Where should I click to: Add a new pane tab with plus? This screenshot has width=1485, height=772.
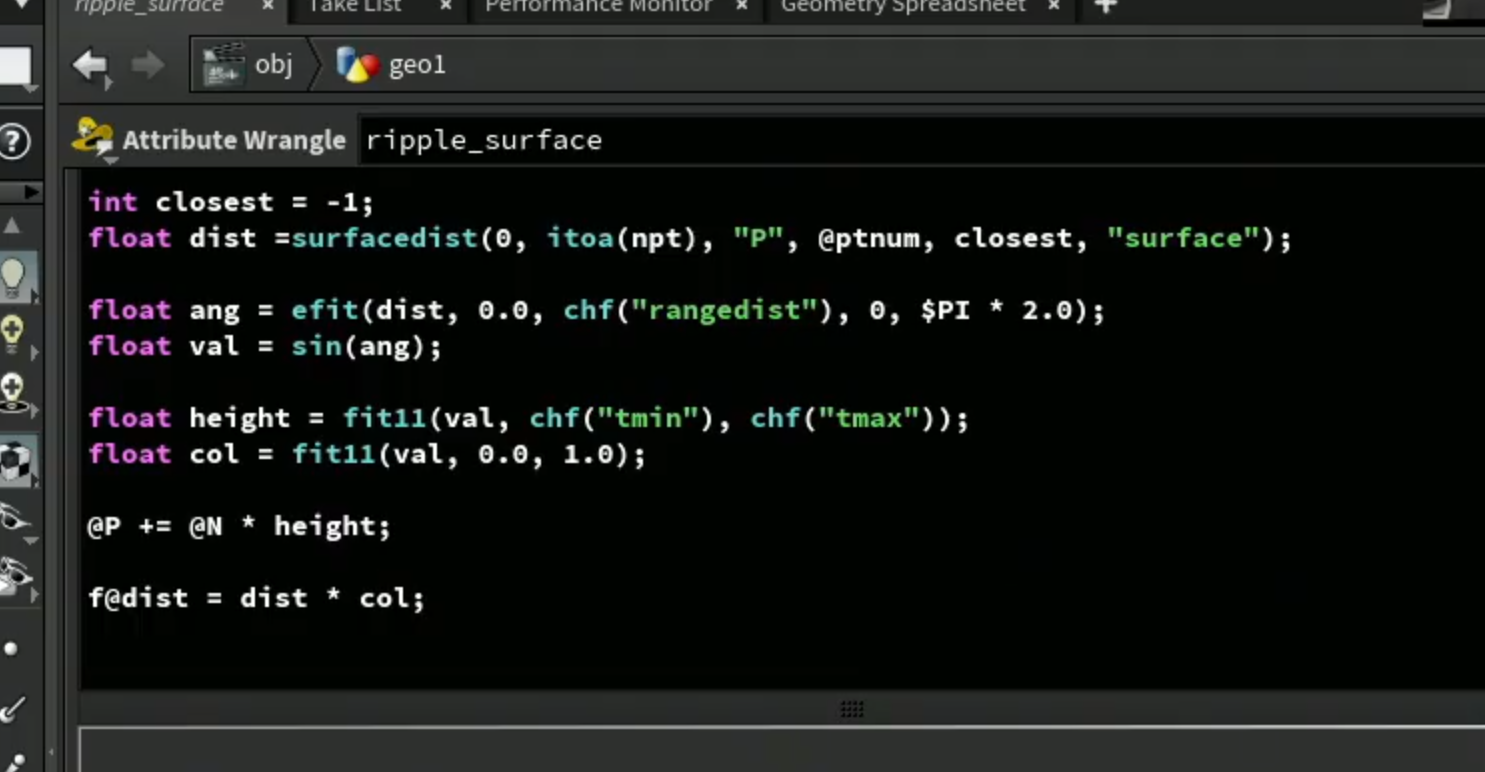point(1104,8)
